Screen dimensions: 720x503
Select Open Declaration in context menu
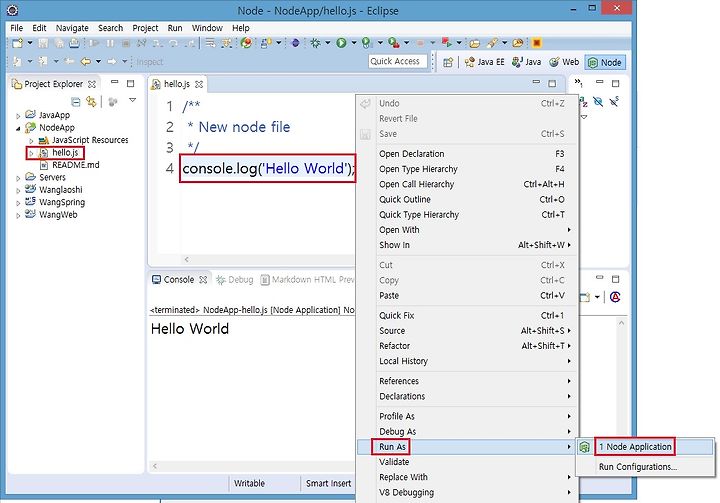[x=467, y=154]
